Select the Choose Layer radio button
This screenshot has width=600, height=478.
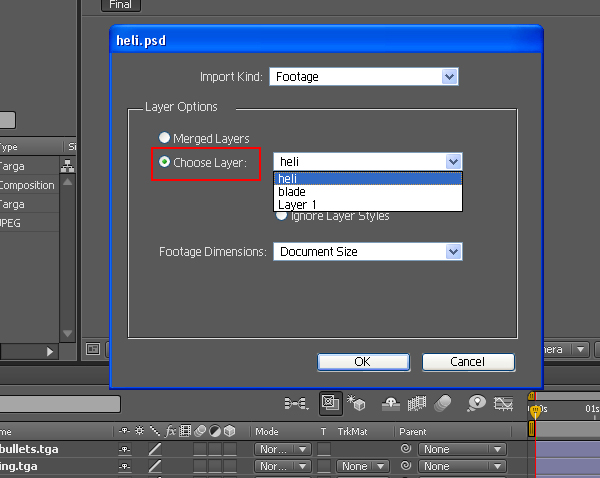165,162
